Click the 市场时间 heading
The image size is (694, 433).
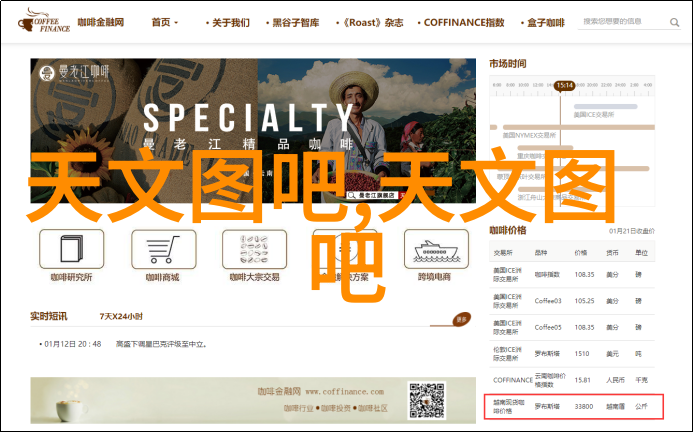tap(508, 64)
